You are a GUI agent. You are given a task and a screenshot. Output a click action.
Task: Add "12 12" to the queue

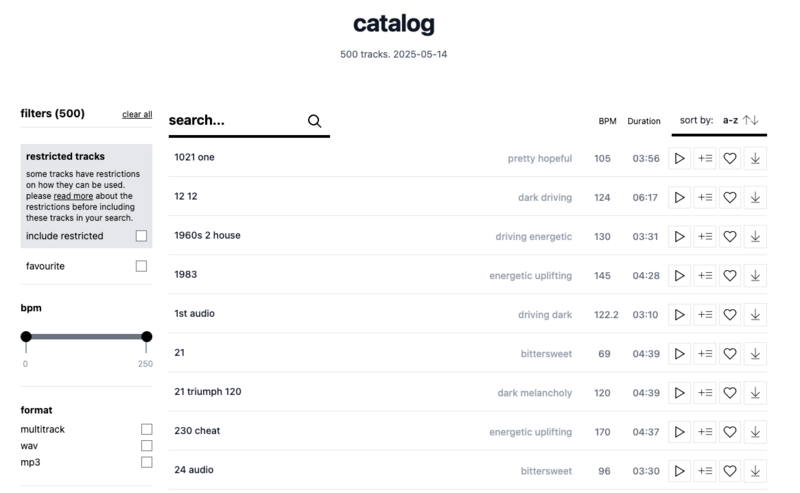click(x=705, y=197)
